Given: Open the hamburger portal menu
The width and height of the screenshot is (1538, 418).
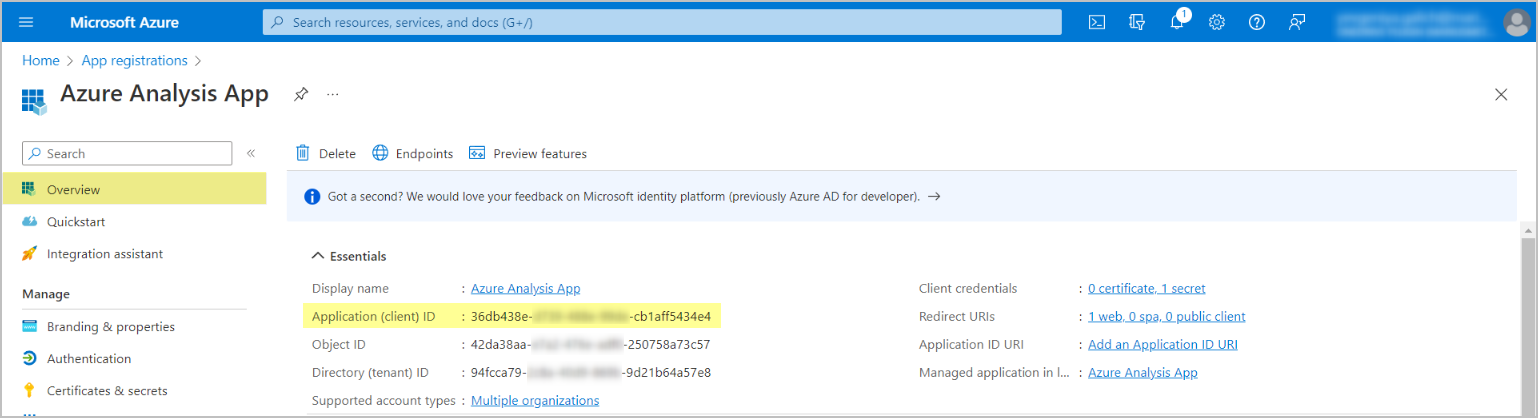Looking at the screenshot, I should click(27, 22).
